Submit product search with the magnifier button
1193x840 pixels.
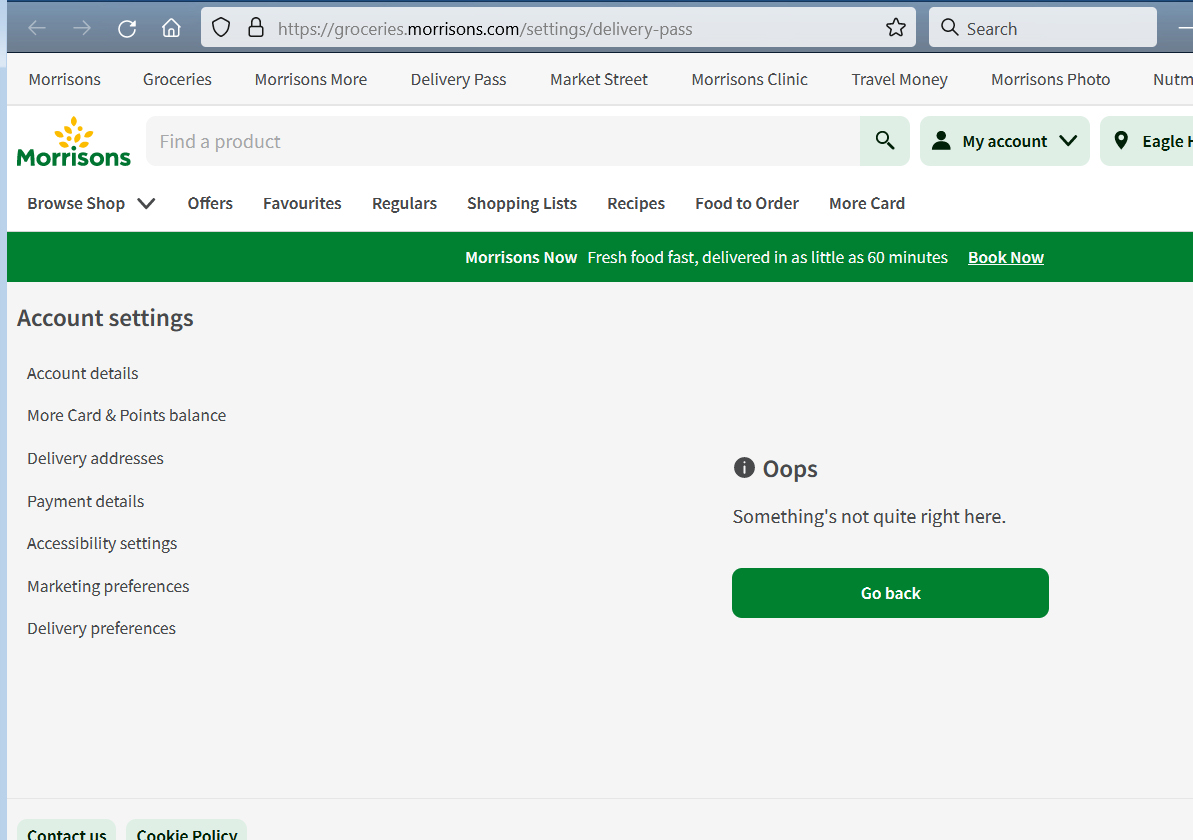(x=885, y=141)
